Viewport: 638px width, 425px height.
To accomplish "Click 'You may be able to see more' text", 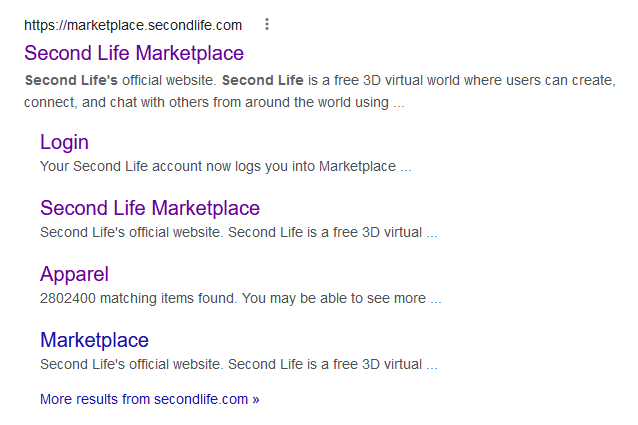I will (334, 298).
